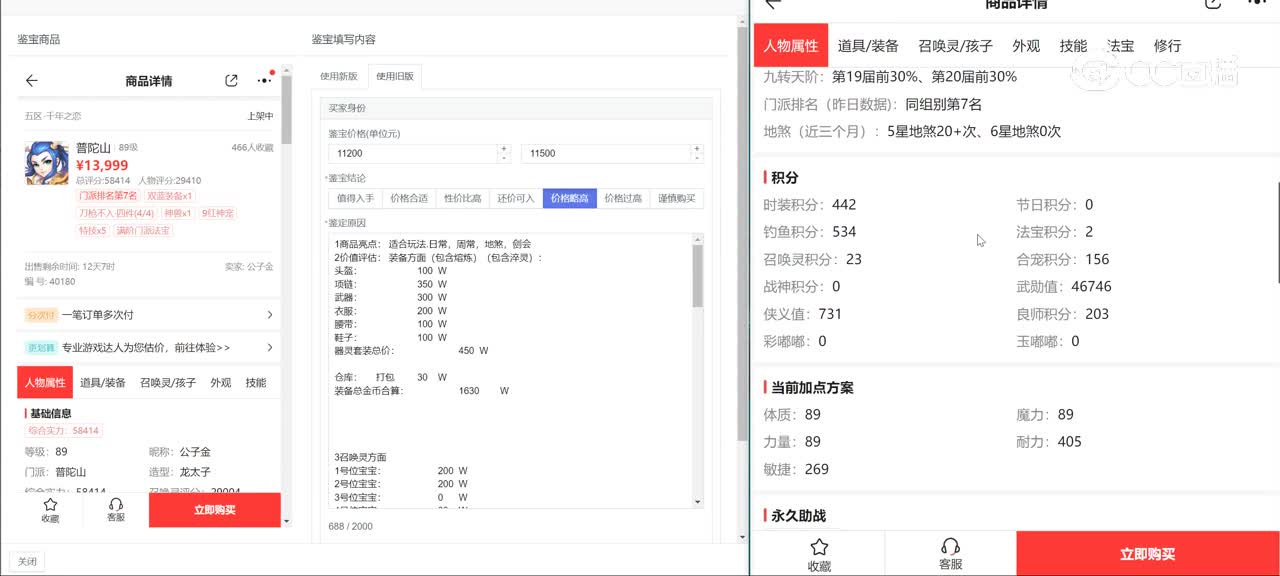Click the back arrow in left 商品详情 header
Viewport: 1280px width, 576px height.
[32, 81]
